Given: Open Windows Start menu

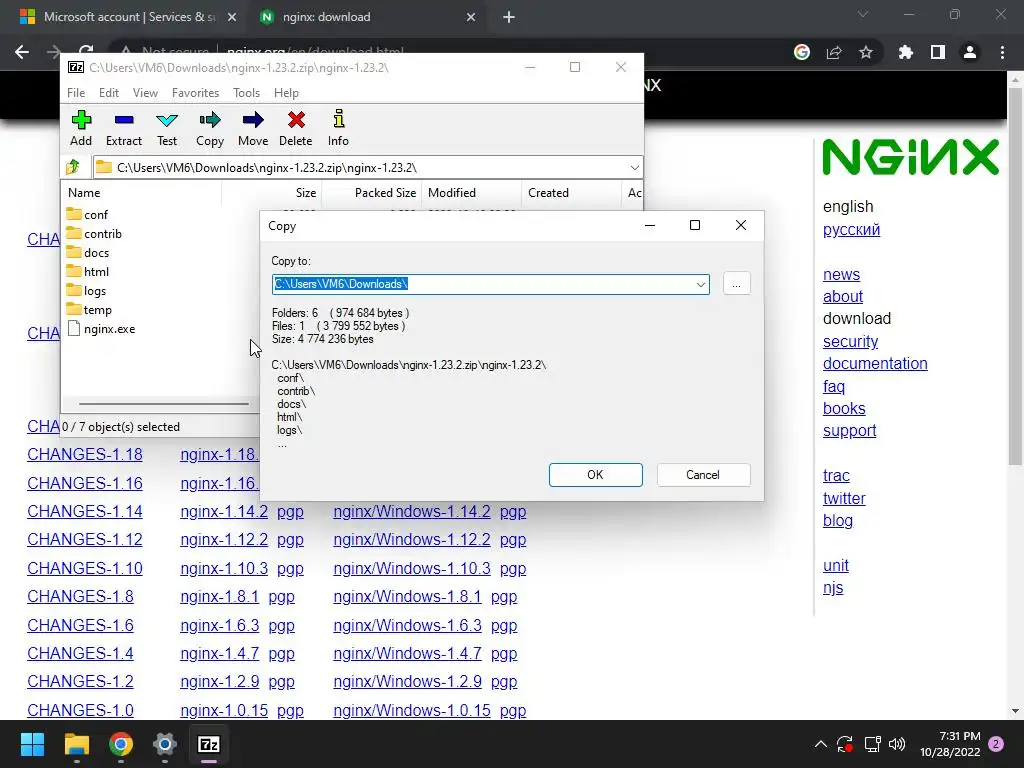Looking at the screenshot, I should (32, 744).
